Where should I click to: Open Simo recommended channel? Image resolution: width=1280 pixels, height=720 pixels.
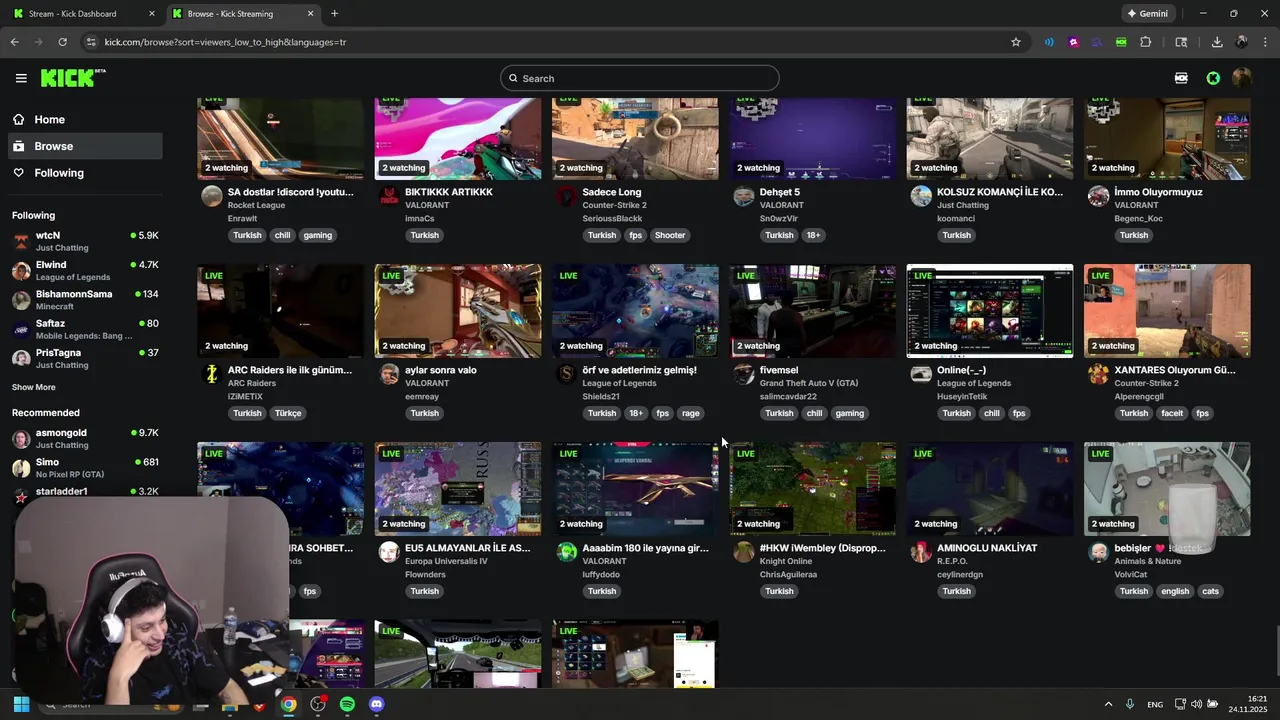click(x=85, y=468)
